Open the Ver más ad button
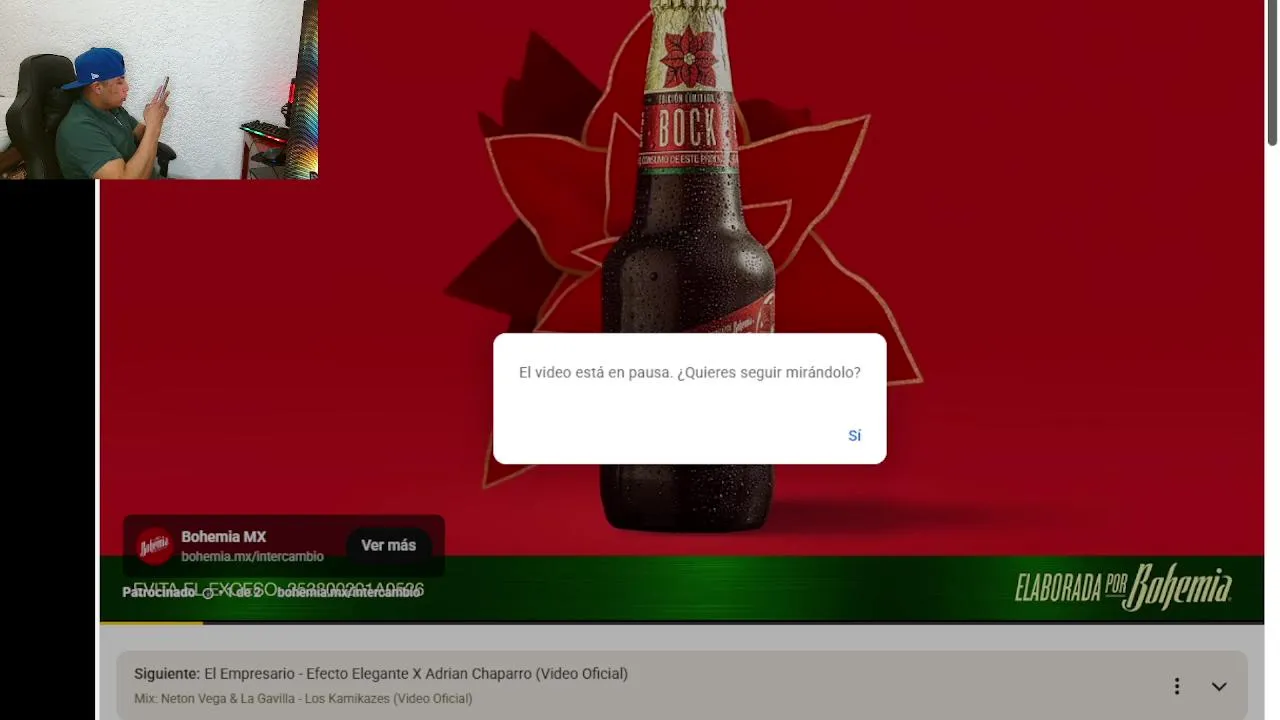 tap(388, 545)
